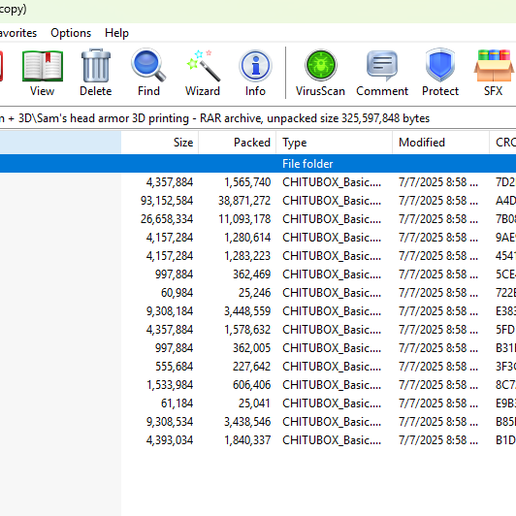This screenshot has width=516, height=516.
Task: Select the highlighted File folder row
Action: coord(258,164)
